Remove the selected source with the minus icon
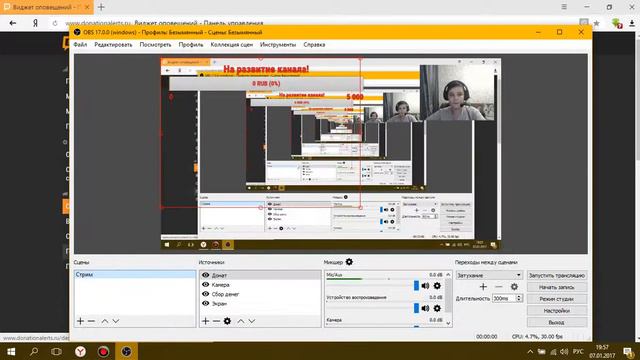The image size is (640, 360). (x=216, y=321)
